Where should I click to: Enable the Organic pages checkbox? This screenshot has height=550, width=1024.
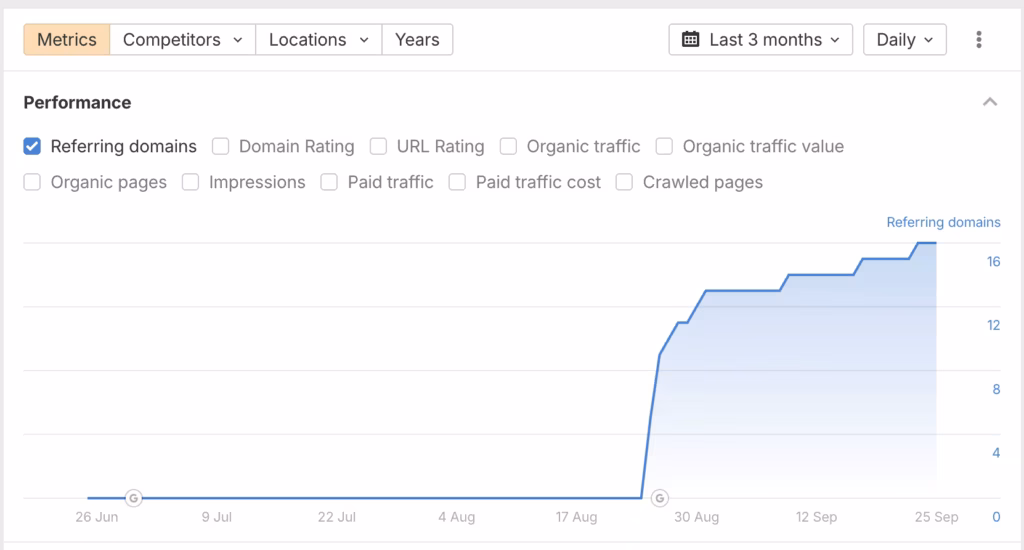pos(32,182)
